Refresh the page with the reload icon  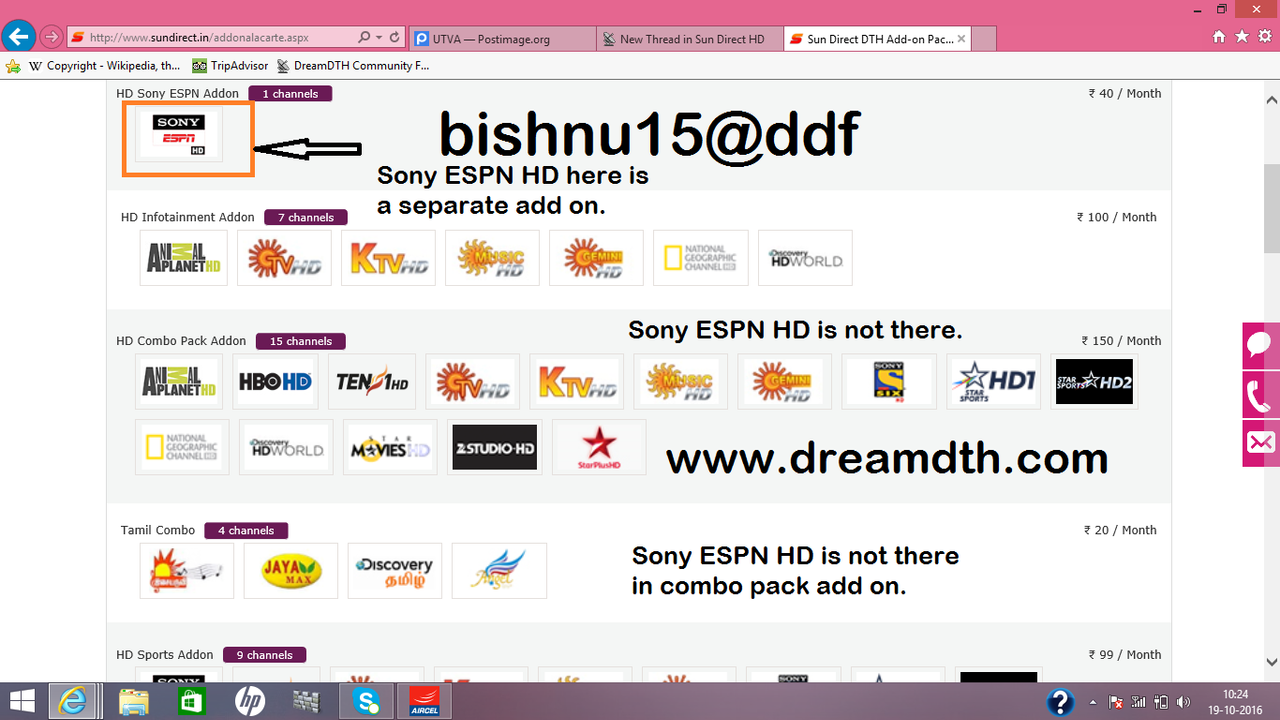(x=395, y=38)
